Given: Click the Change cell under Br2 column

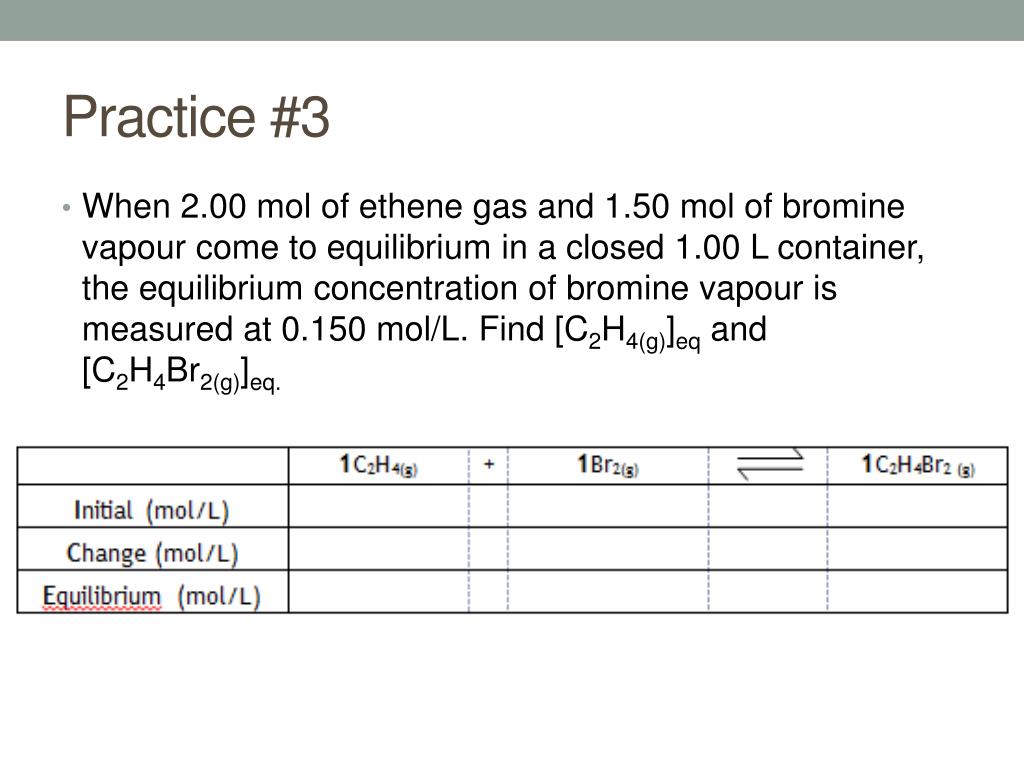Looking at the screenshot, I should click(x=608, y=549).
